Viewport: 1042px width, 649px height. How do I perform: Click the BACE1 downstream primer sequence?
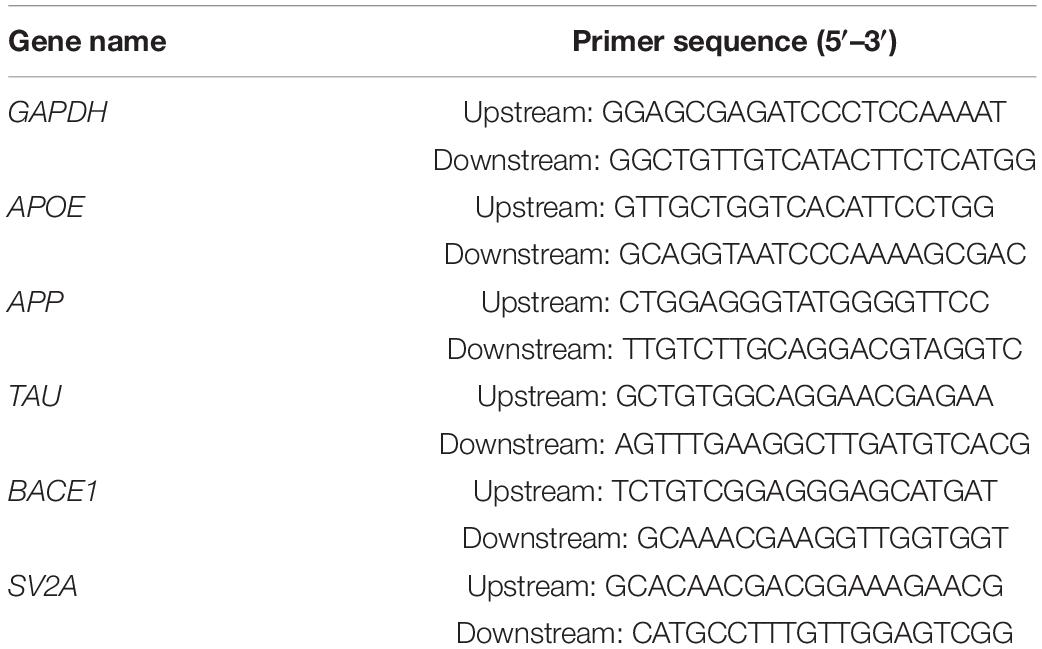click(734, 539)
